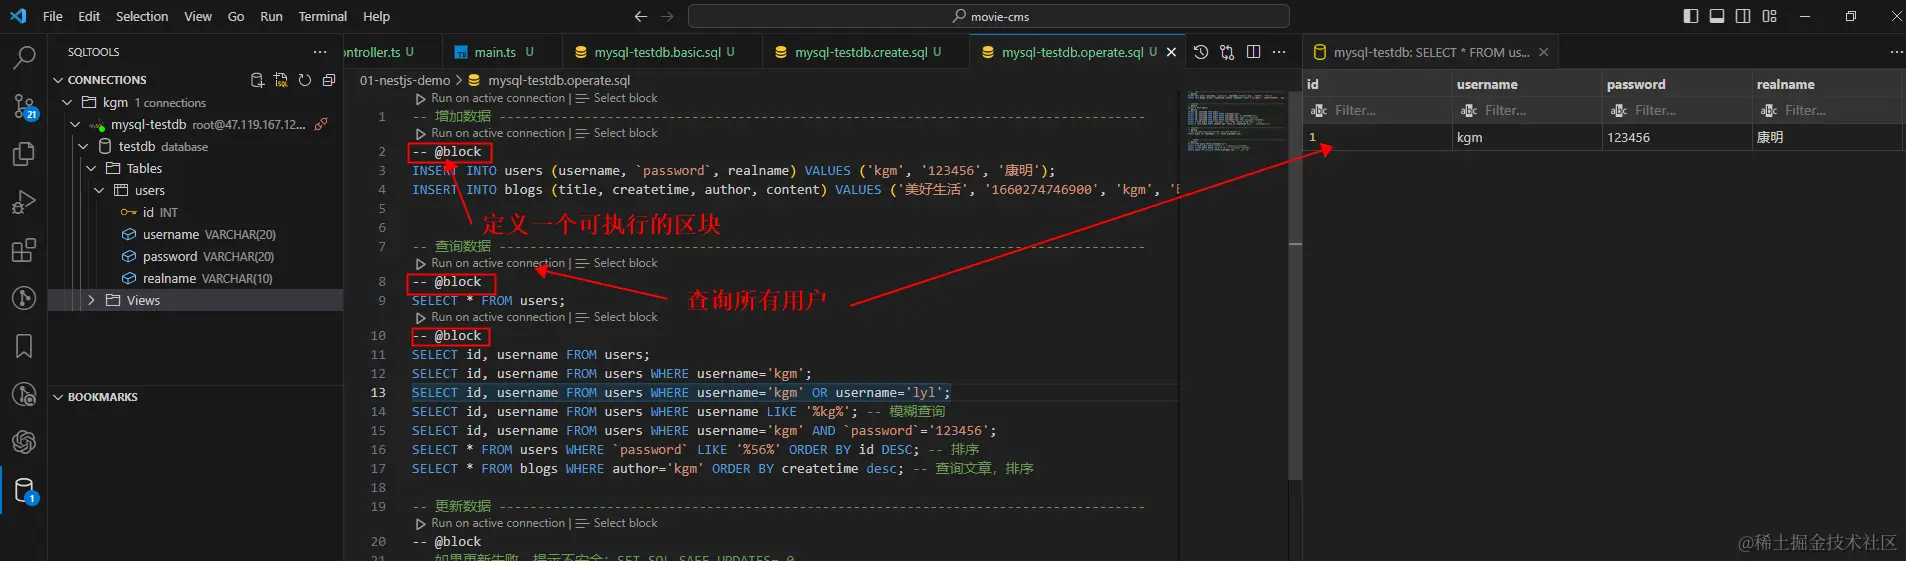Click the editor vertical scrollbar thumb
Screen dimensions: 1906x561
[1295, 285]
